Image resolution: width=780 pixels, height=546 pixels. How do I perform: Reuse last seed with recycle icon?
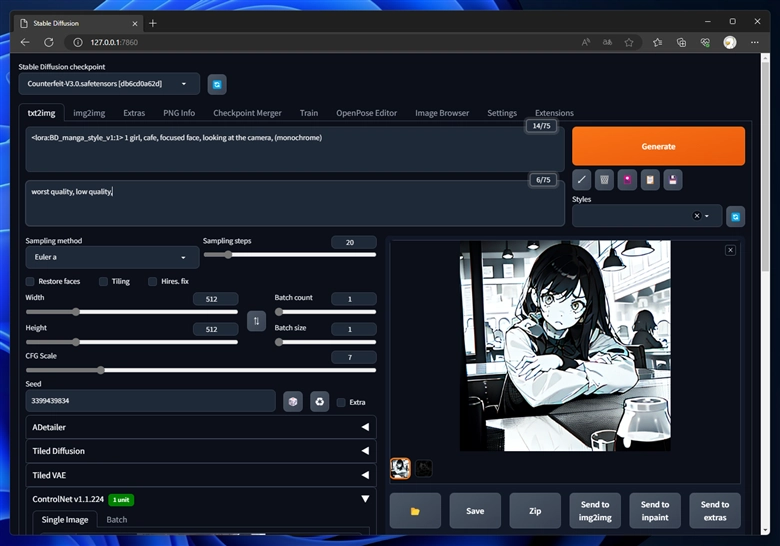(x=319, y=401)
